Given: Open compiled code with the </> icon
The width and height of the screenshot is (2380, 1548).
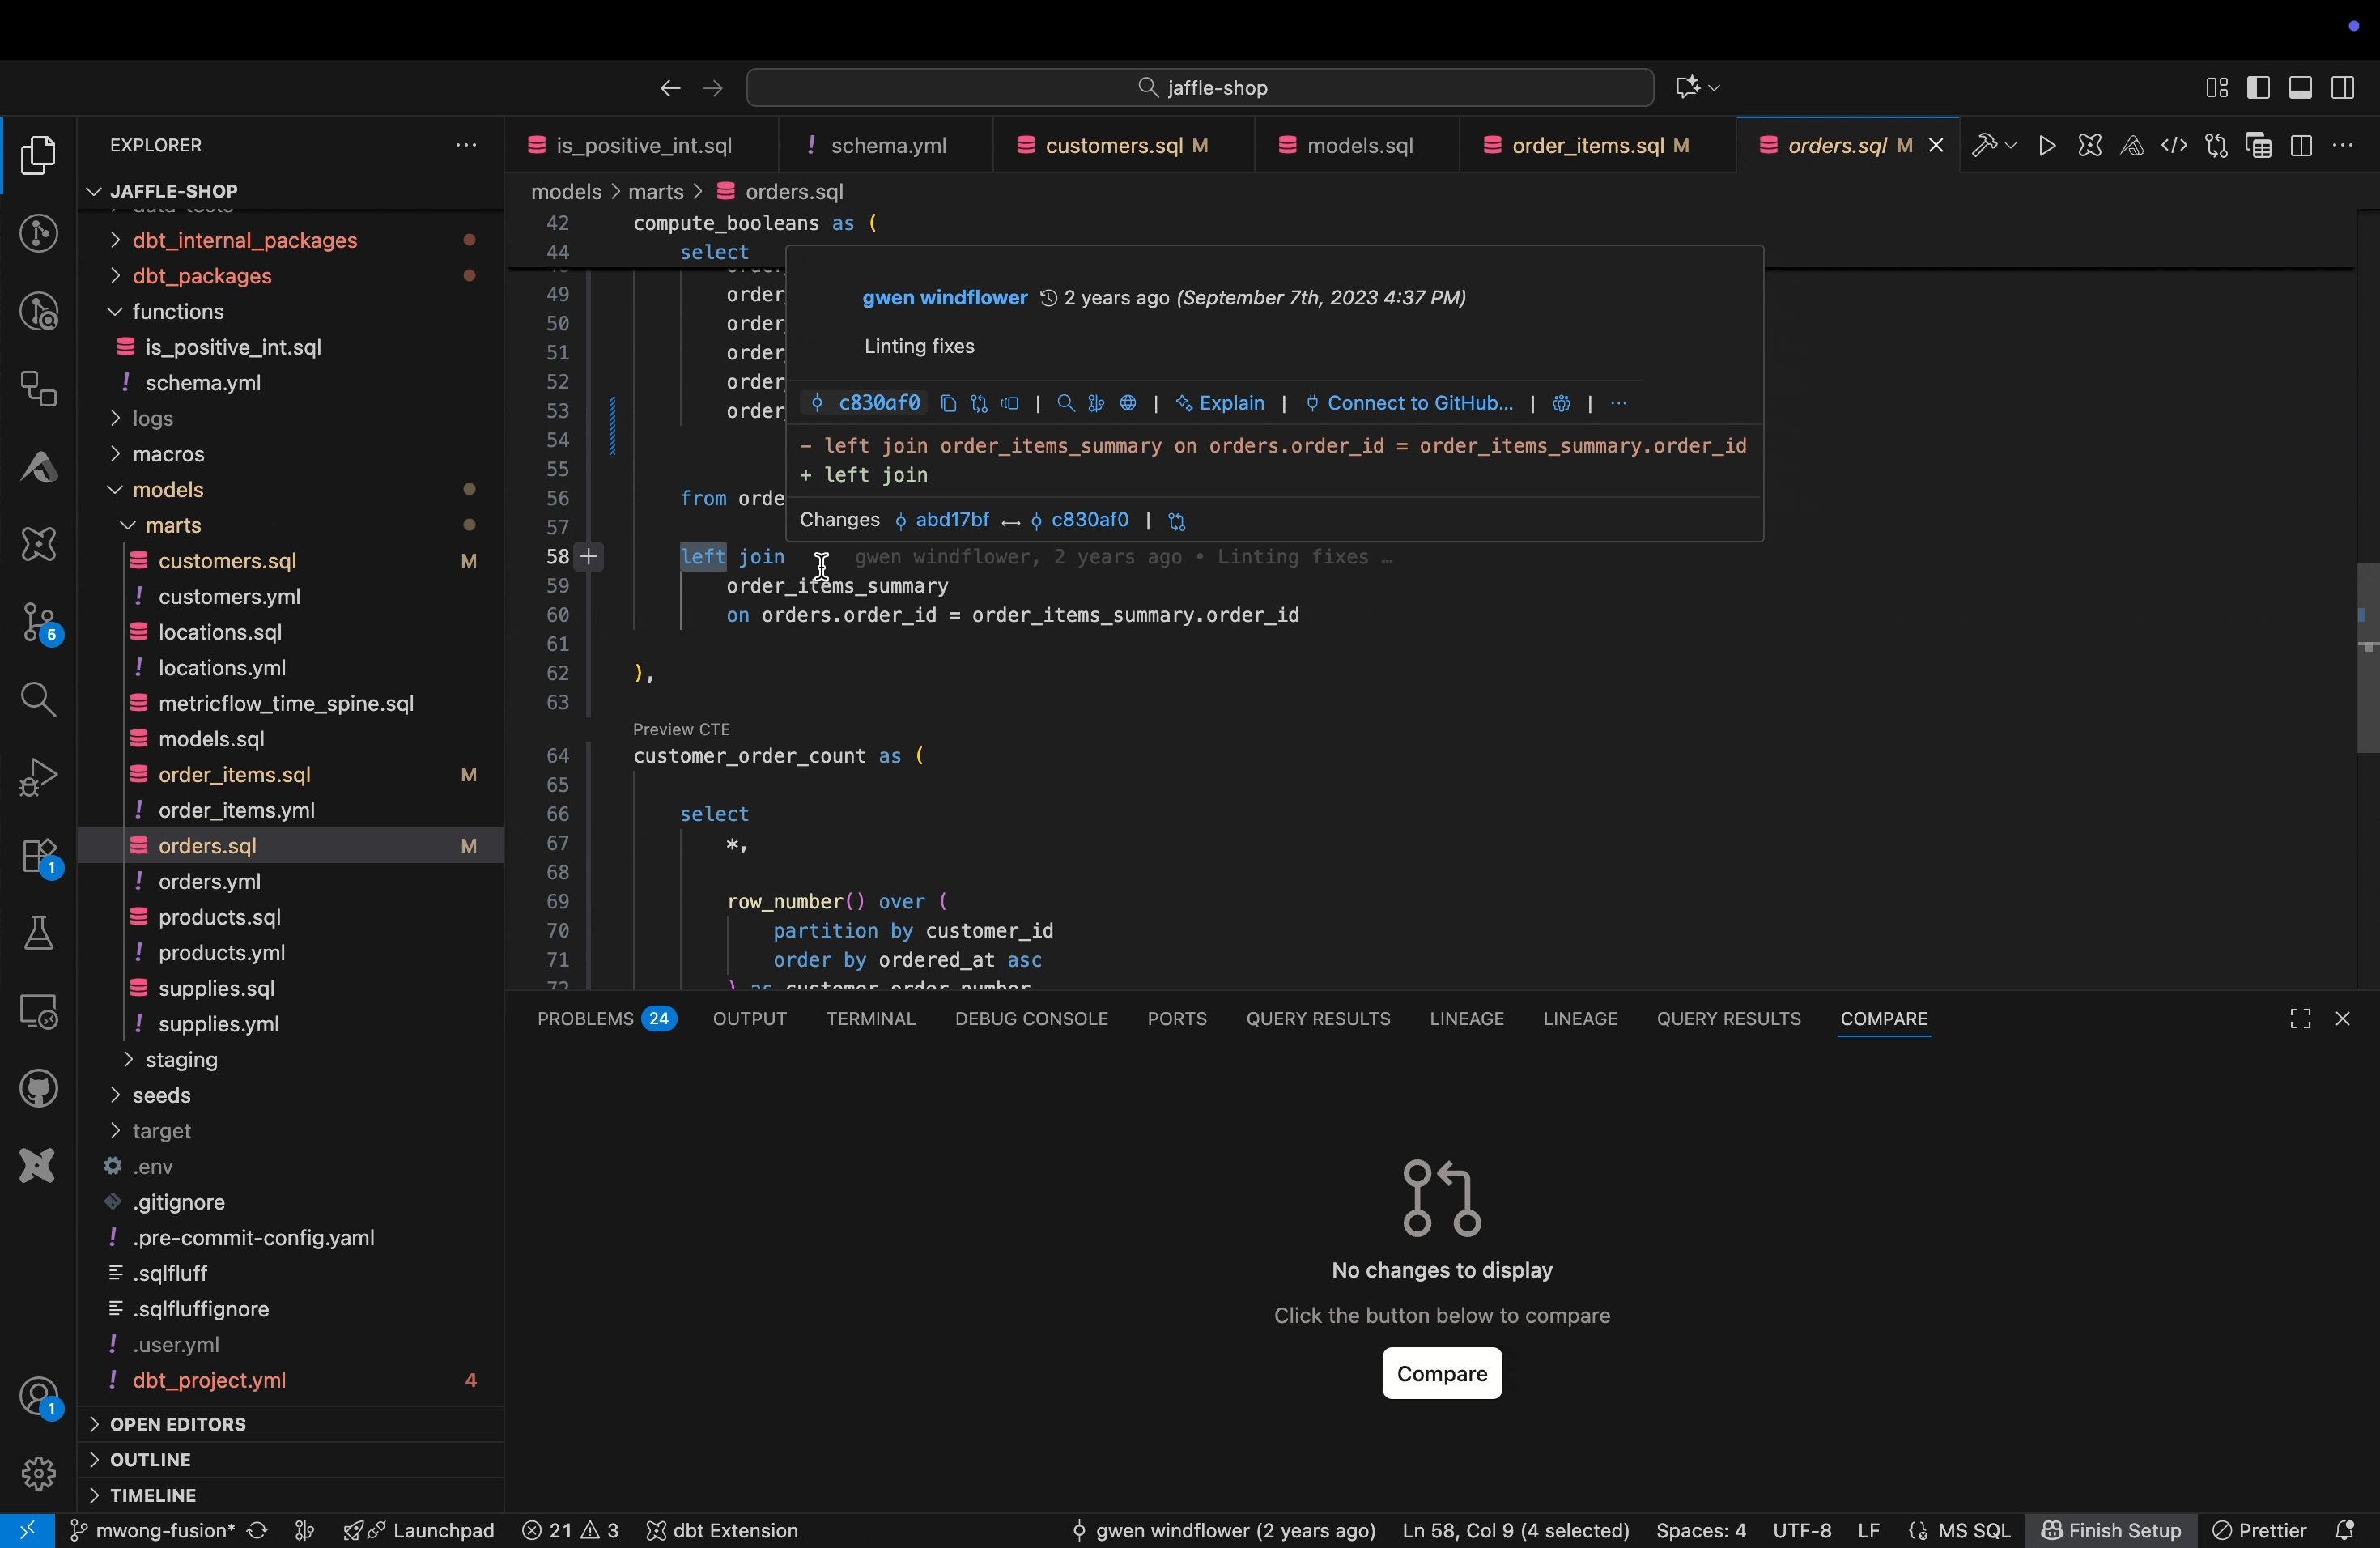Looking at the screenshot, I should pos(2174,145).
